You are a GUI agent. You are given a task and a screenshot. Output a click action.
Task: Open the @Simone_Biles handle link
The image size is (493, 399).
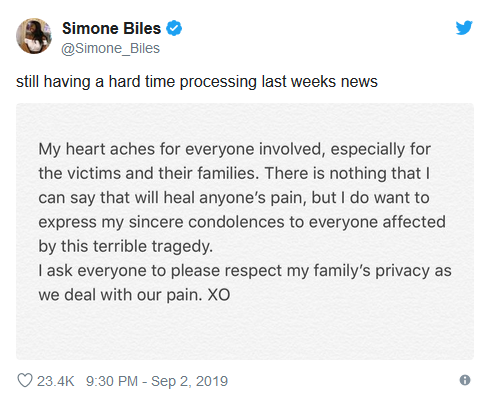[110, 48]
